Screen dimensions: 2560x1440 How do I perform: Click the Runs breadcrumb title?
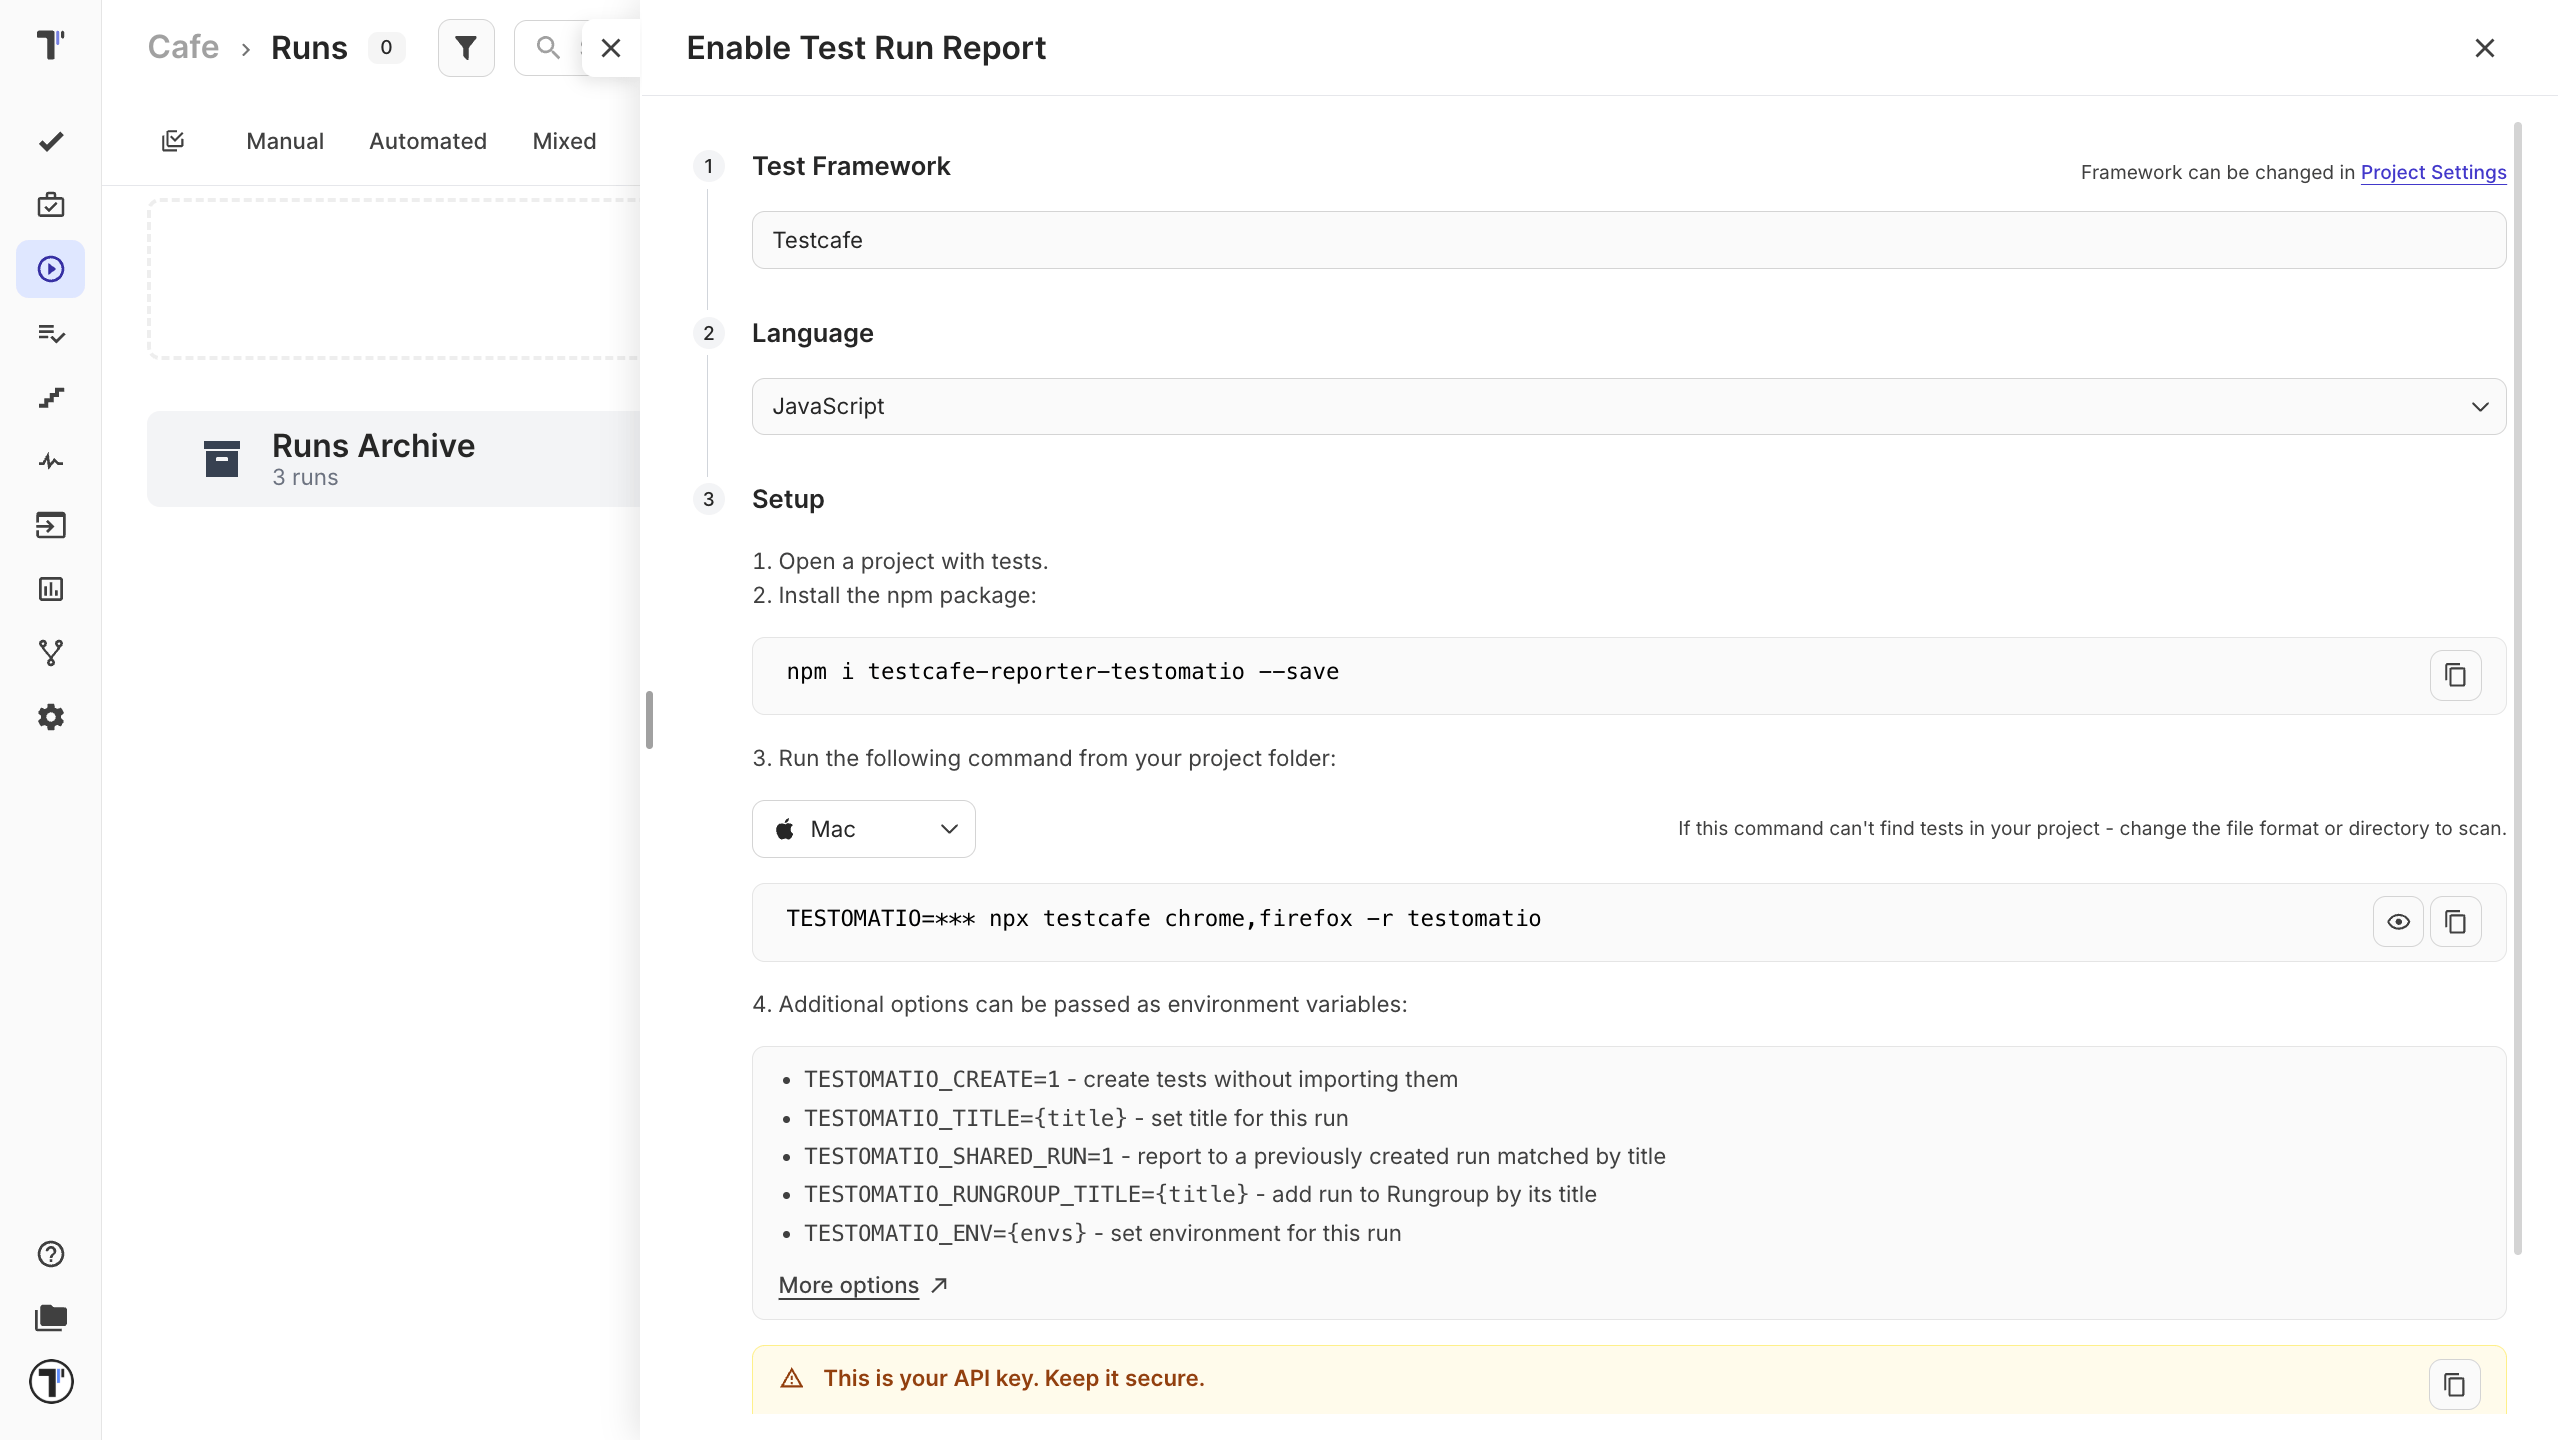click(309, 47)
